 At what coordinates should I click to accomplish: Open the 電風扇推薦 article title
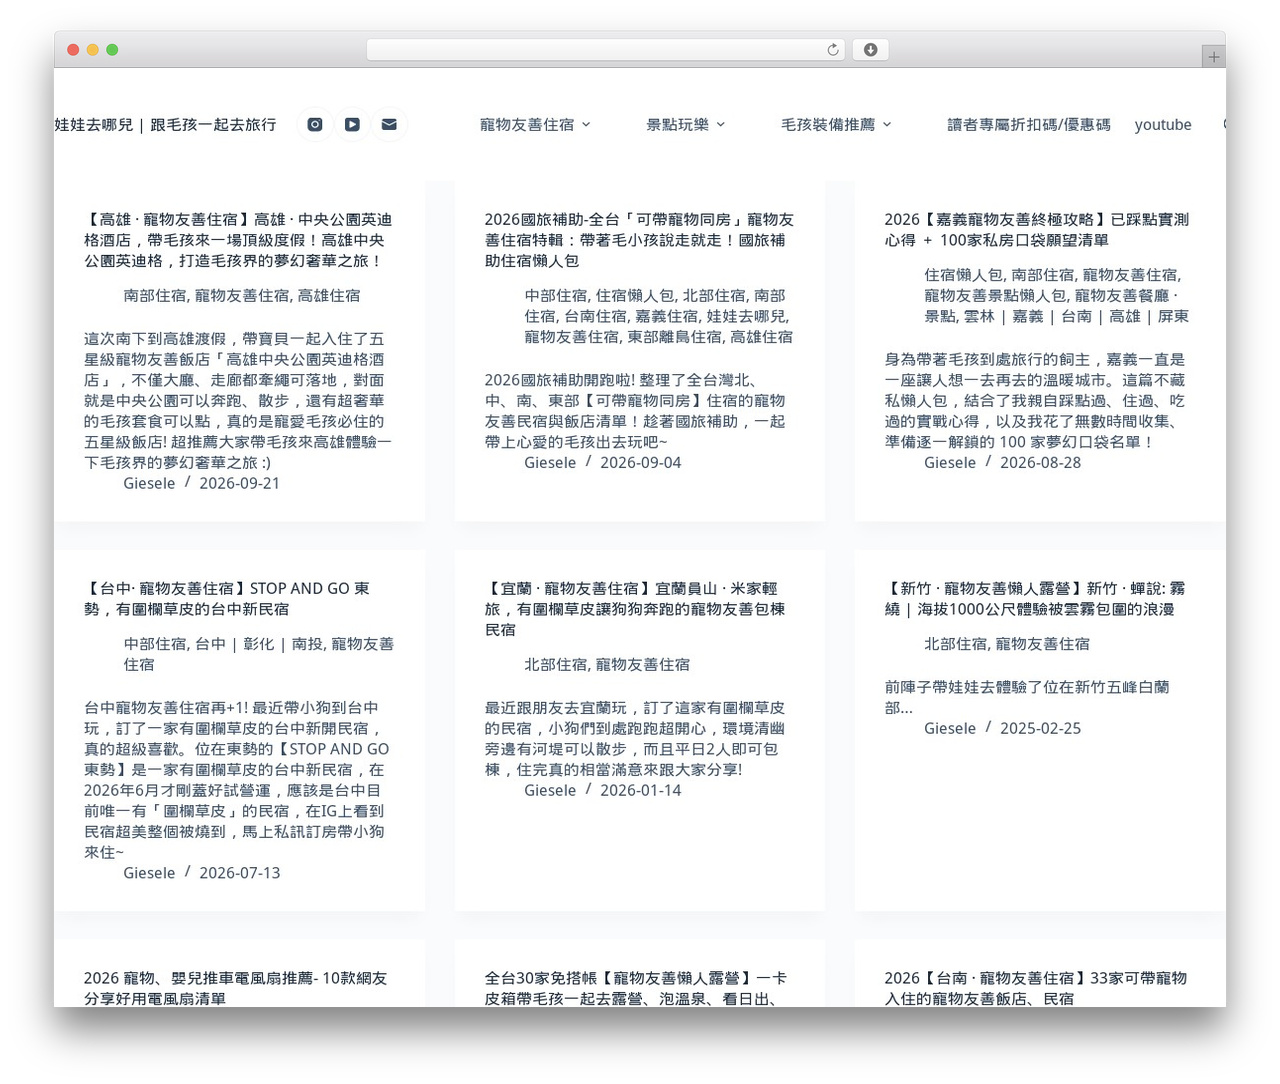point(235,988)
